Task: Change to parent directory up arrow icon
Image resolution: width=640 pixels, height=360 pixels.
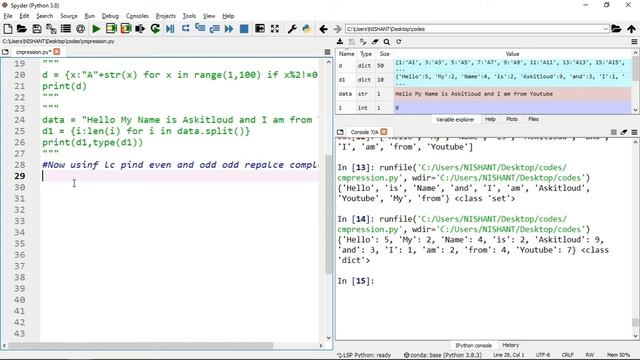Action: click(631, 29)
